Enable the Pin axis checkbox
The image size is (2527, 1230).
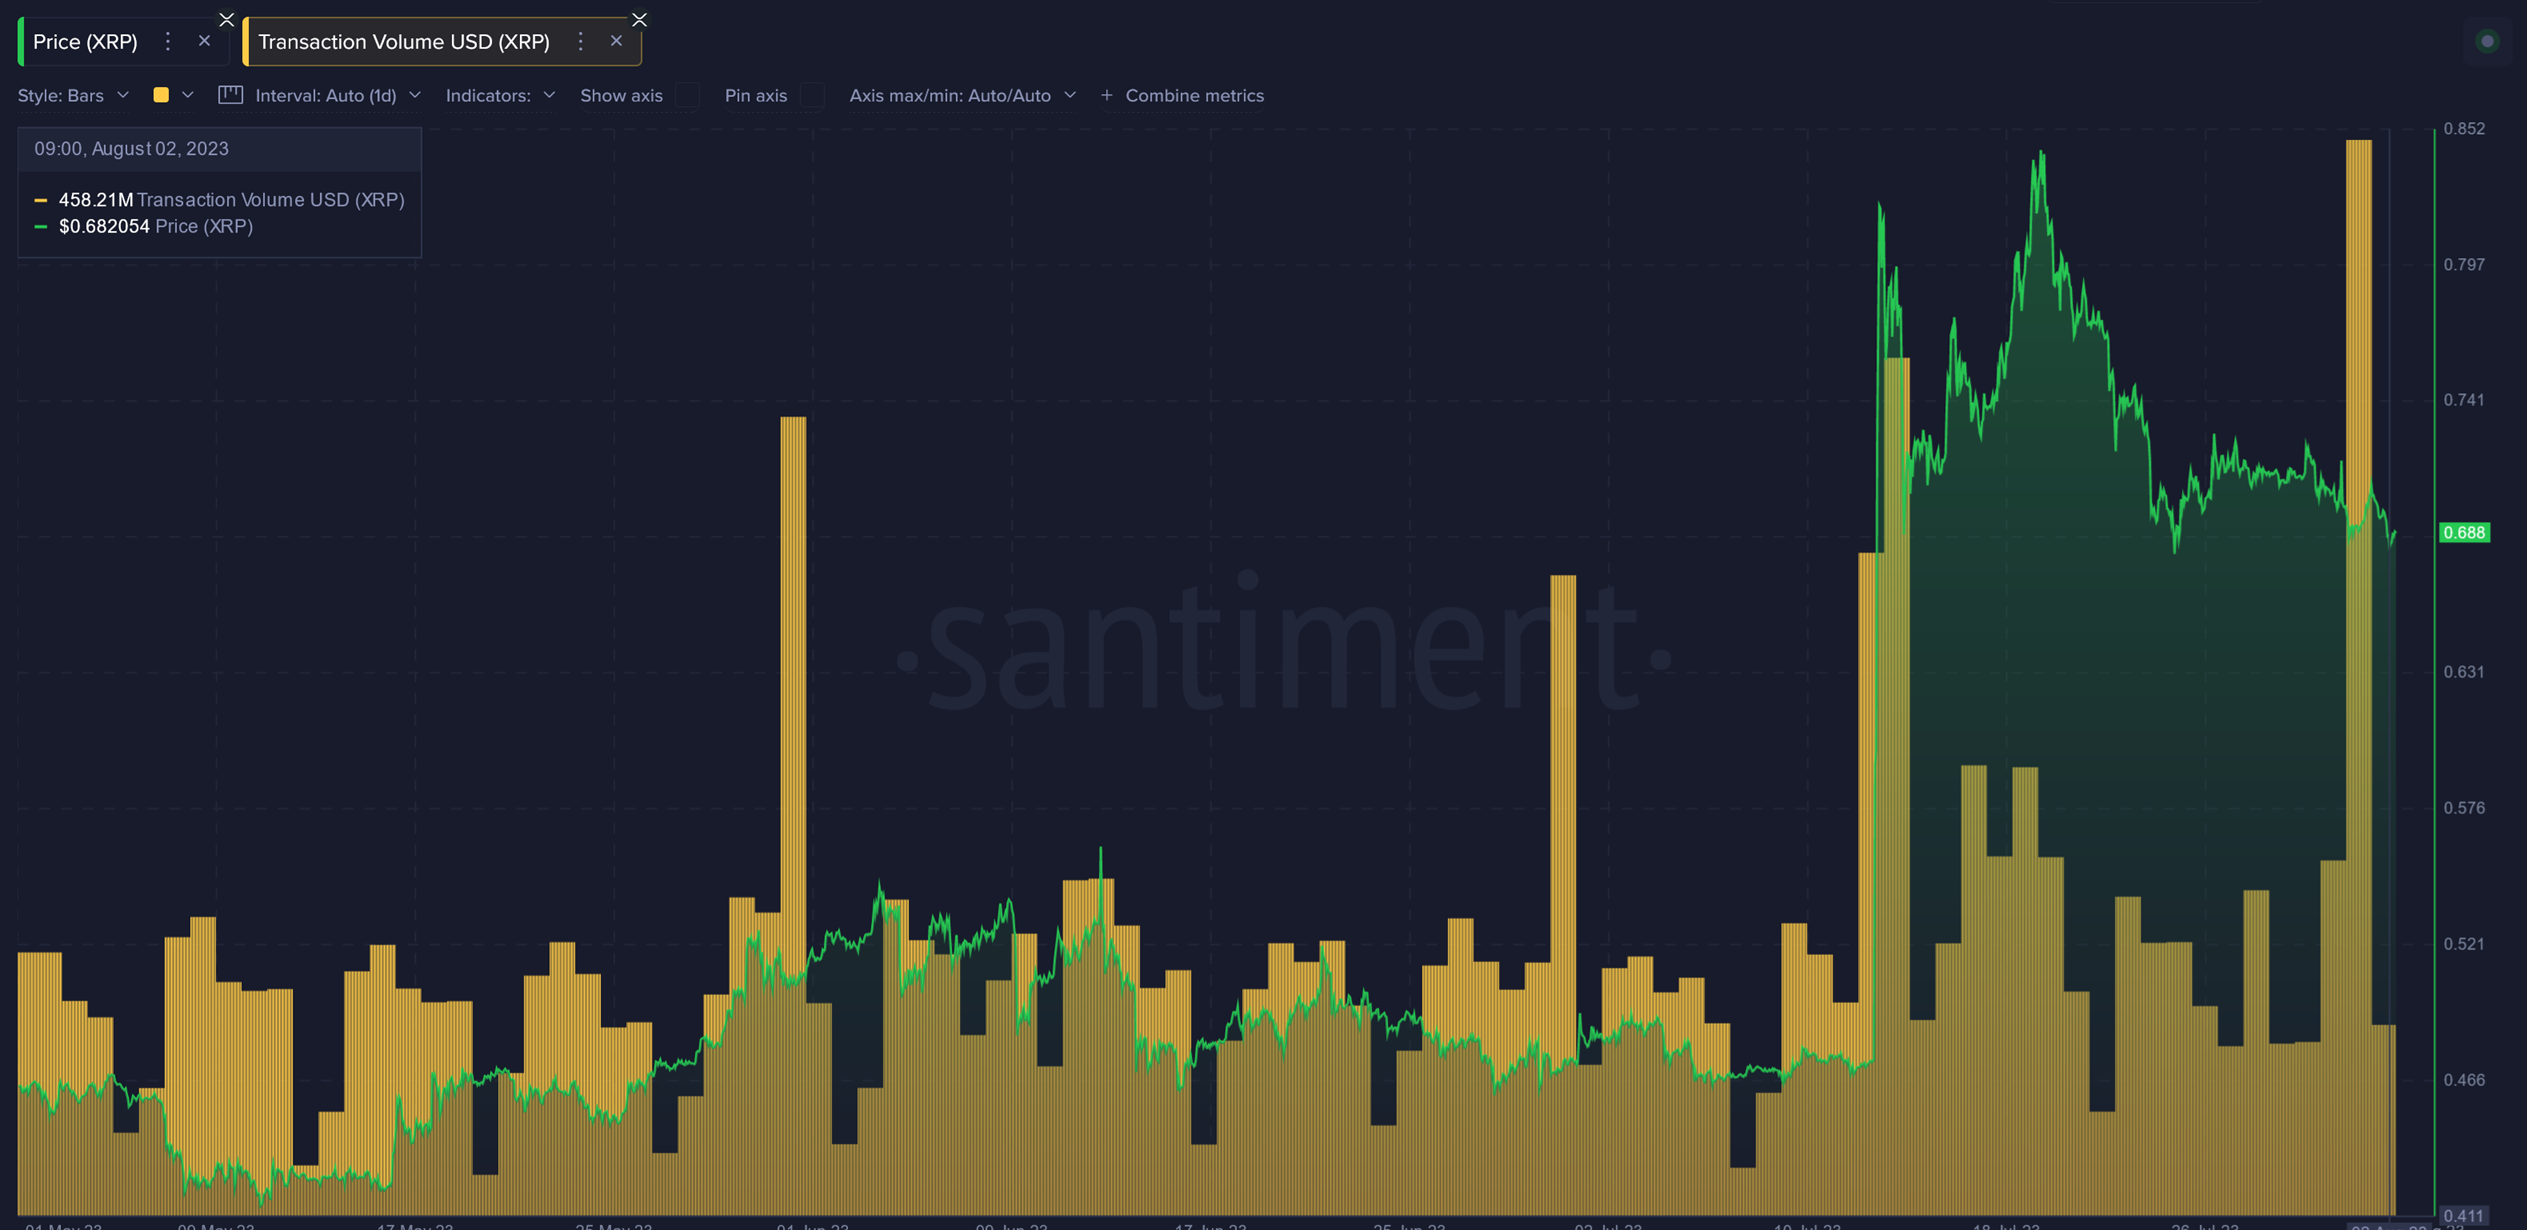point(812,95)
